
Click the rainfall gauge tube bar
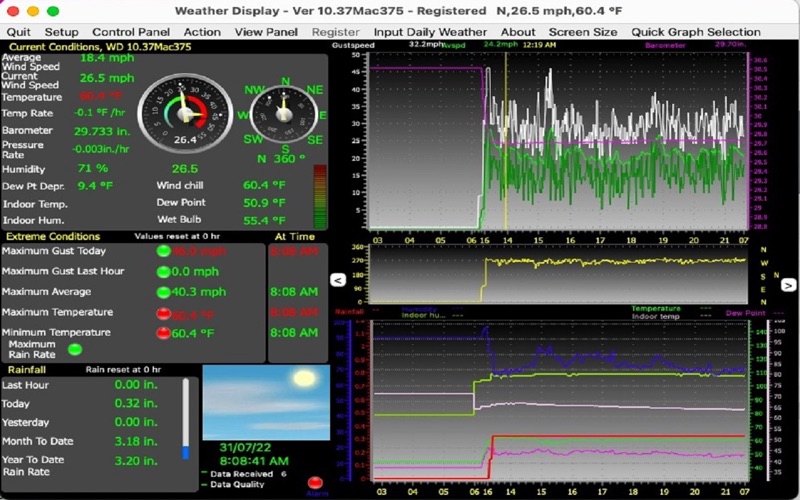[x=186, y=418]
